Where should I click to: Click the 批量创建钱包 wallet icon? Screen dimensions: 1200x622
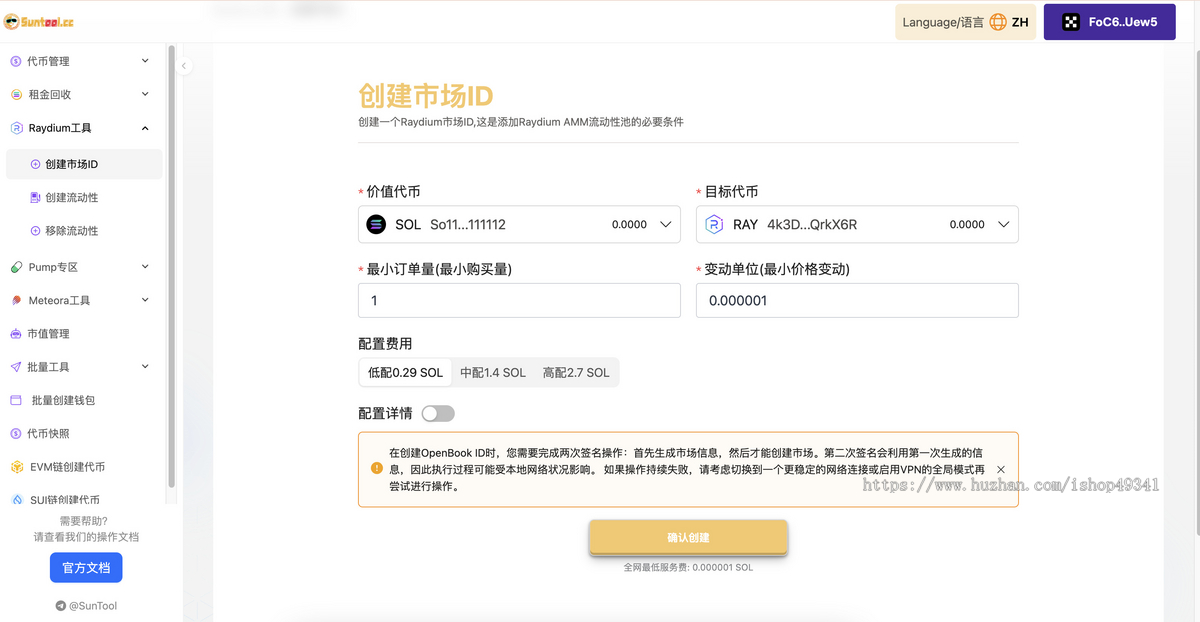click(16, 400)
